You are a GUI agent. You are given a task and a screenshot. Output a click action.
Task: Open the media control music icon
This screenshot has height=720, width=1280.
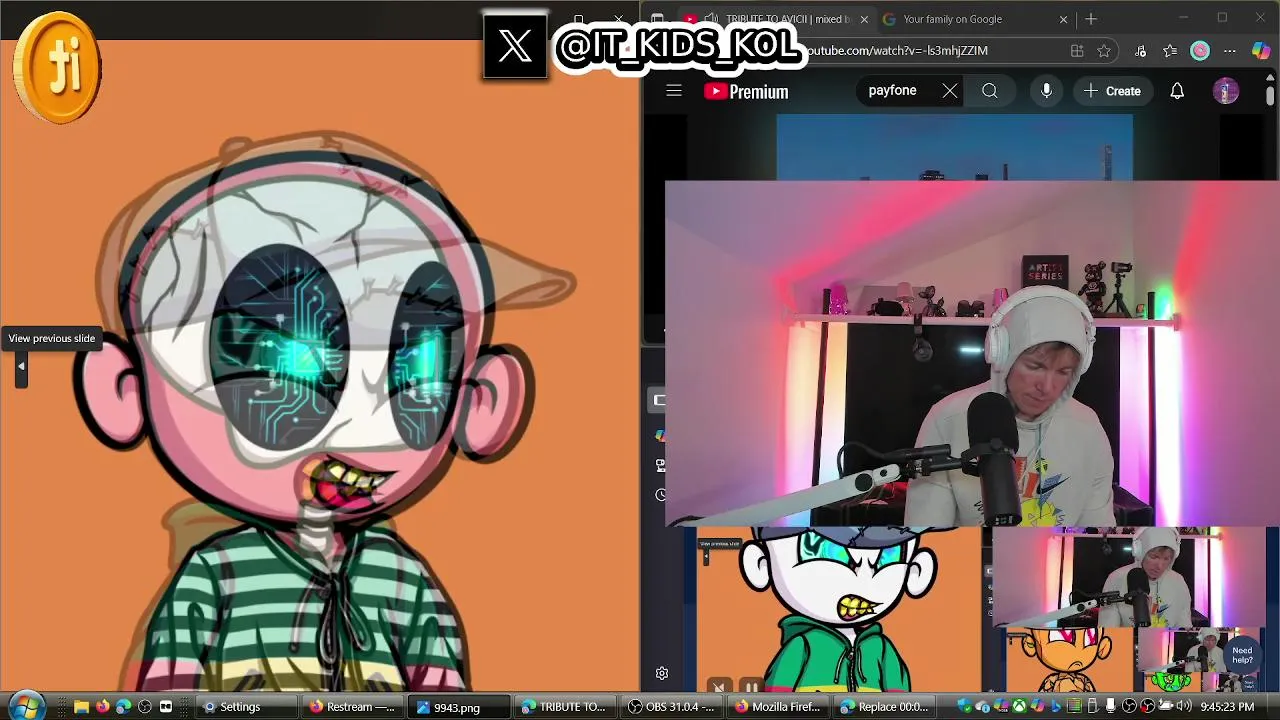[1141, 51]
